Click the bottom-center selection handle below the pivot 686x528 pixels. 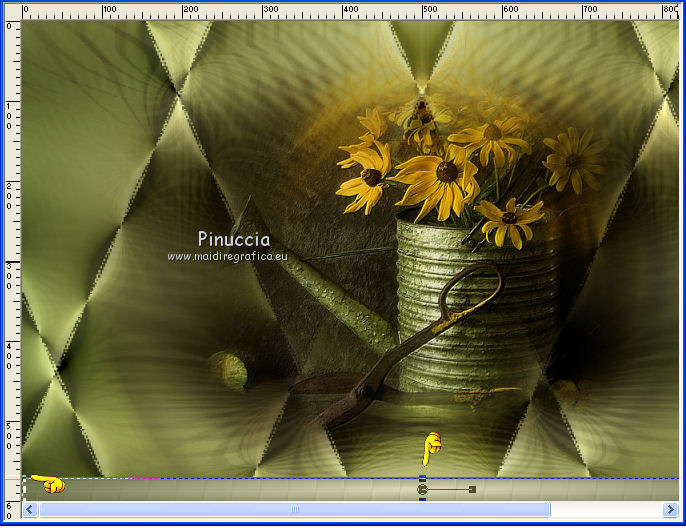[x=423, y=499]
